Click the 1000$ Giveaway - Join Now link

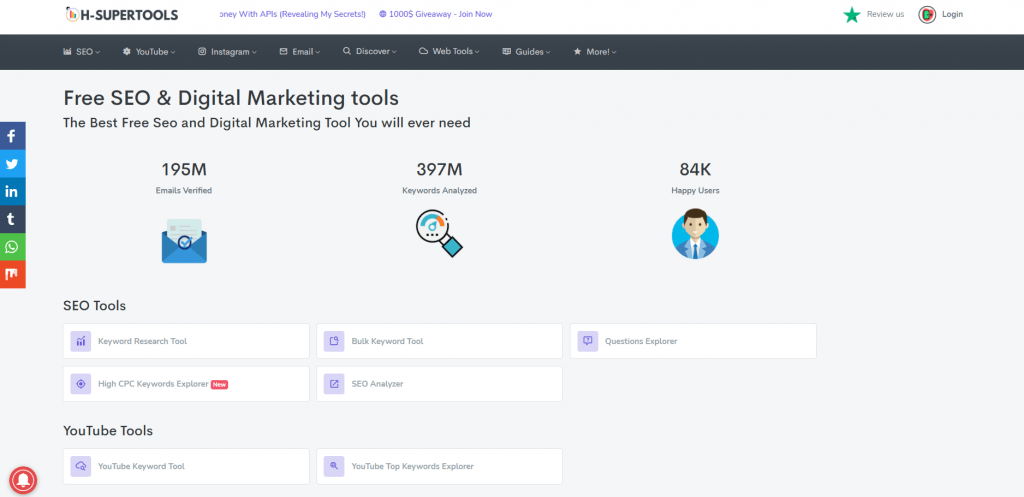pos(436,14)
